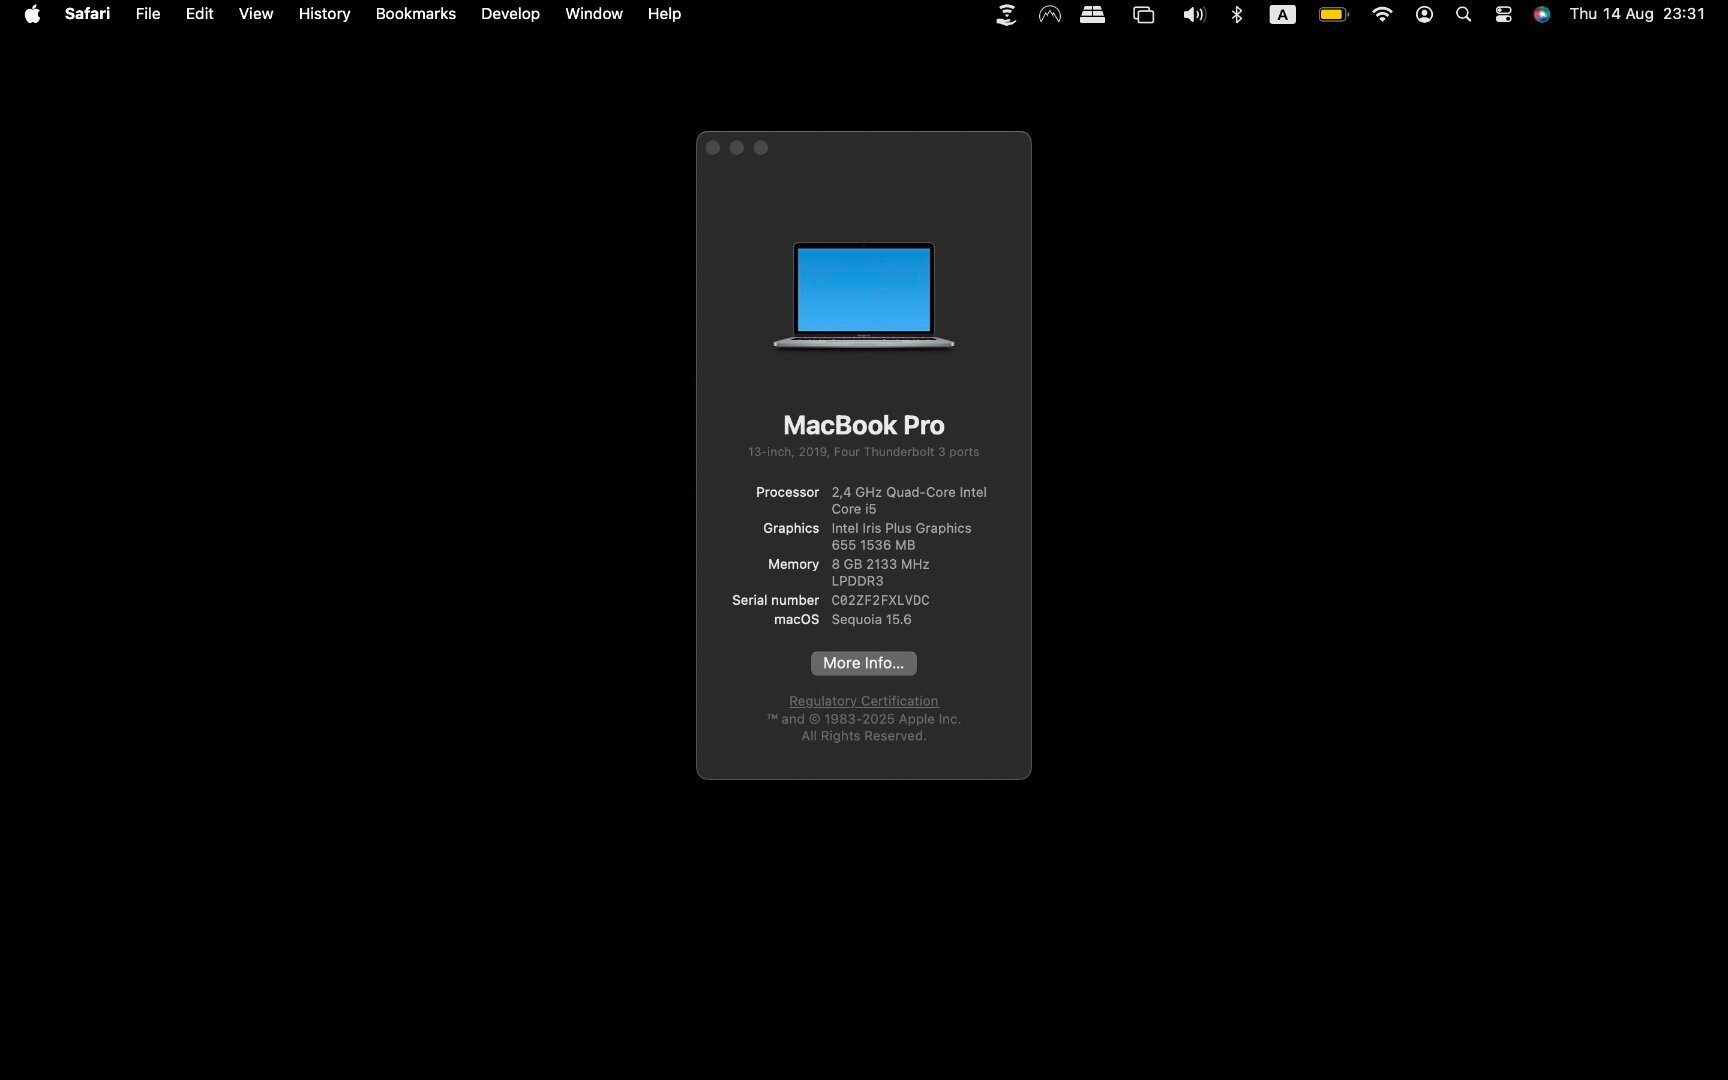Click the 'All Rights Reserved.' text
Screen dimensions: 1728x1080
(x=863, y=736)
